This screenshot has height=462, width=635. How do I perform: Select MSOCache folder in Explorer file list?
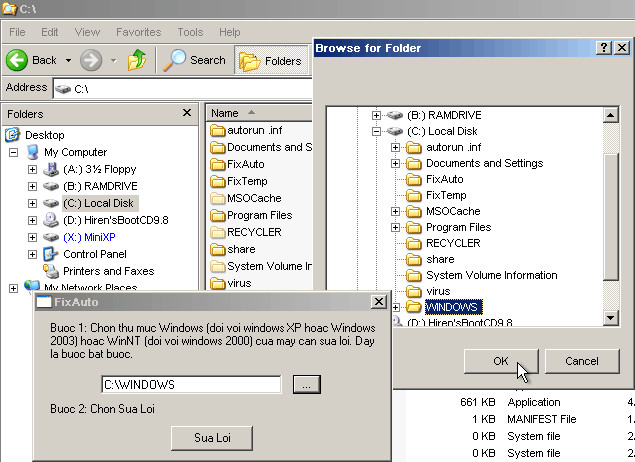246,198
